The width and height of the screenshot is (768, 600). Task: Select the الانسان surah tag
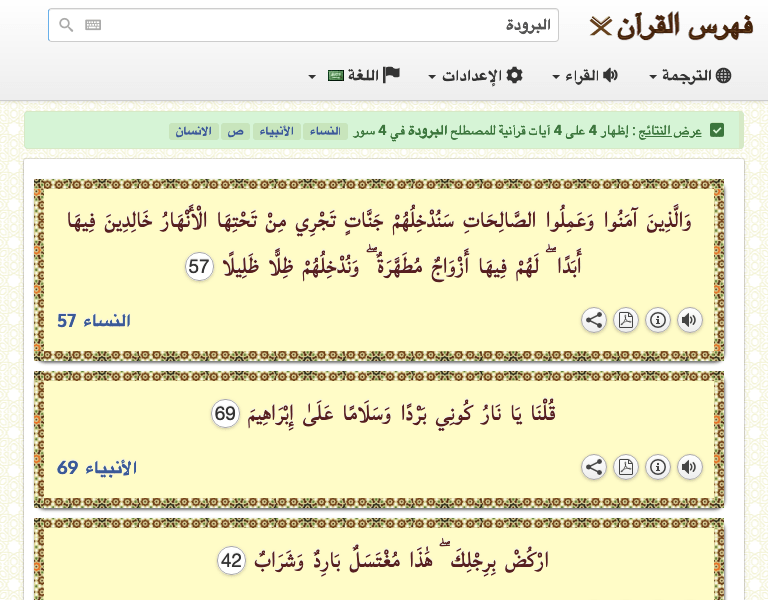coord(191,131)
